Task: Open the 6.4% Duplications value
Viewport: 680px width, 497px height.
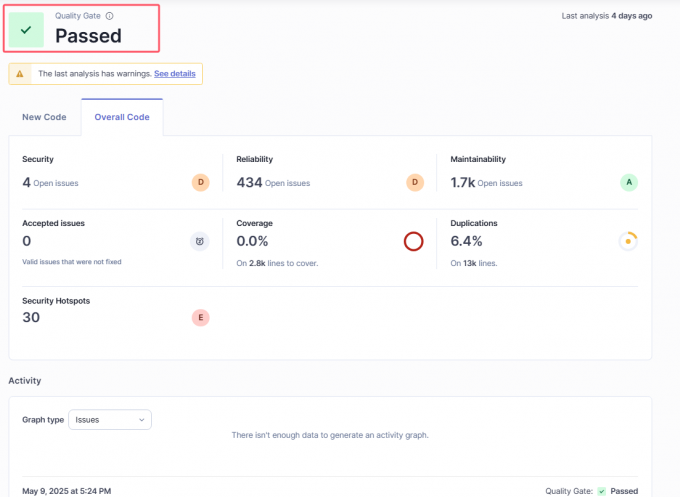Action: 466,241
